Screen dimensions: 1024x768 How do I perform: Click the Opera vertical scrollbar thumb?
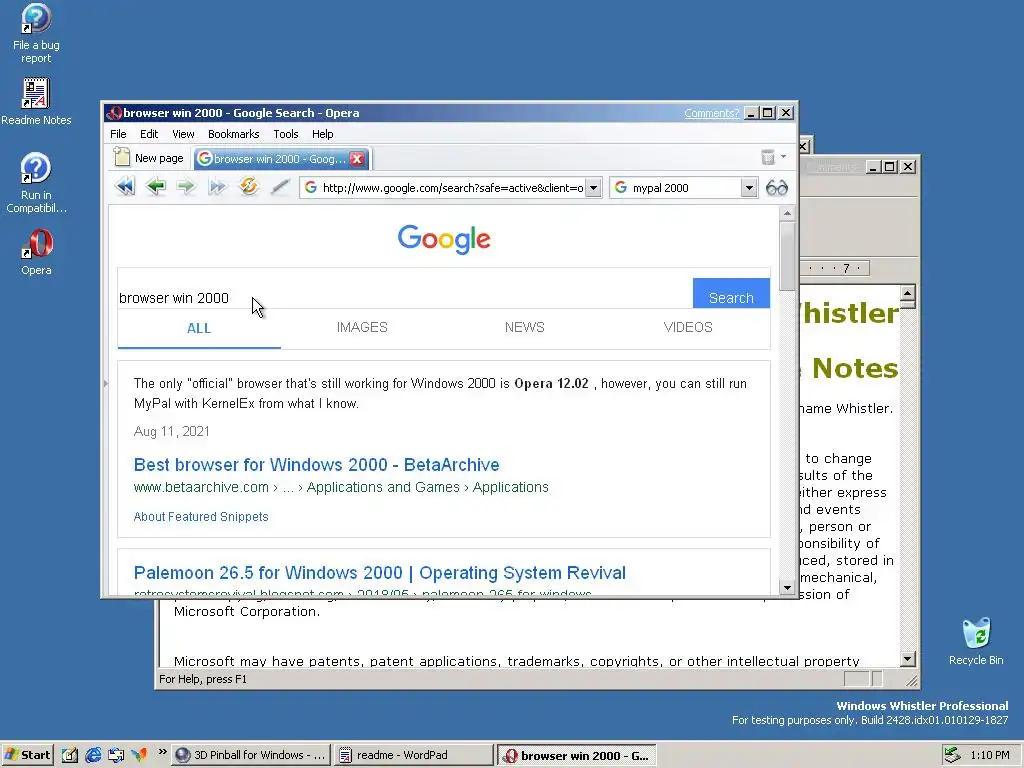[787, 256]
